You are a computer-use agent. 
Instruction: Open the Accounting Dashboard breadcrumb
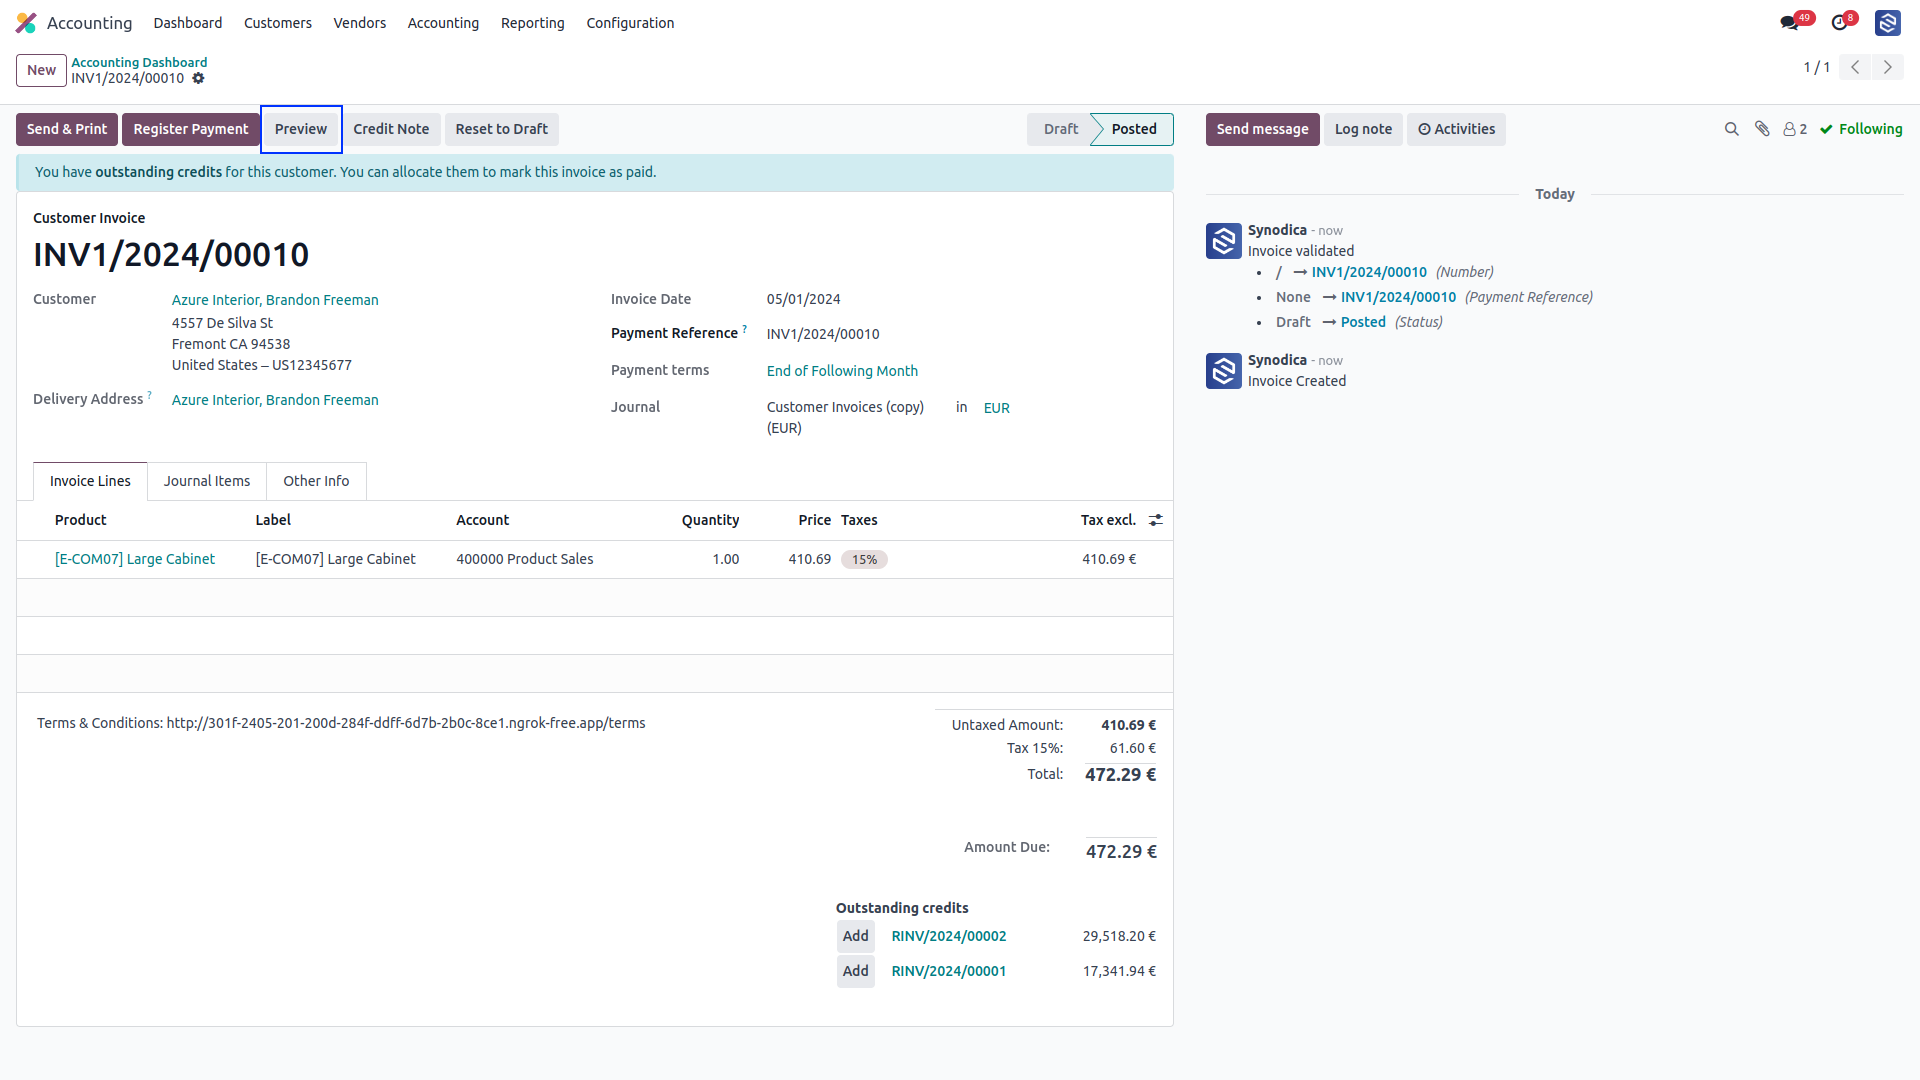click(139, 62)
